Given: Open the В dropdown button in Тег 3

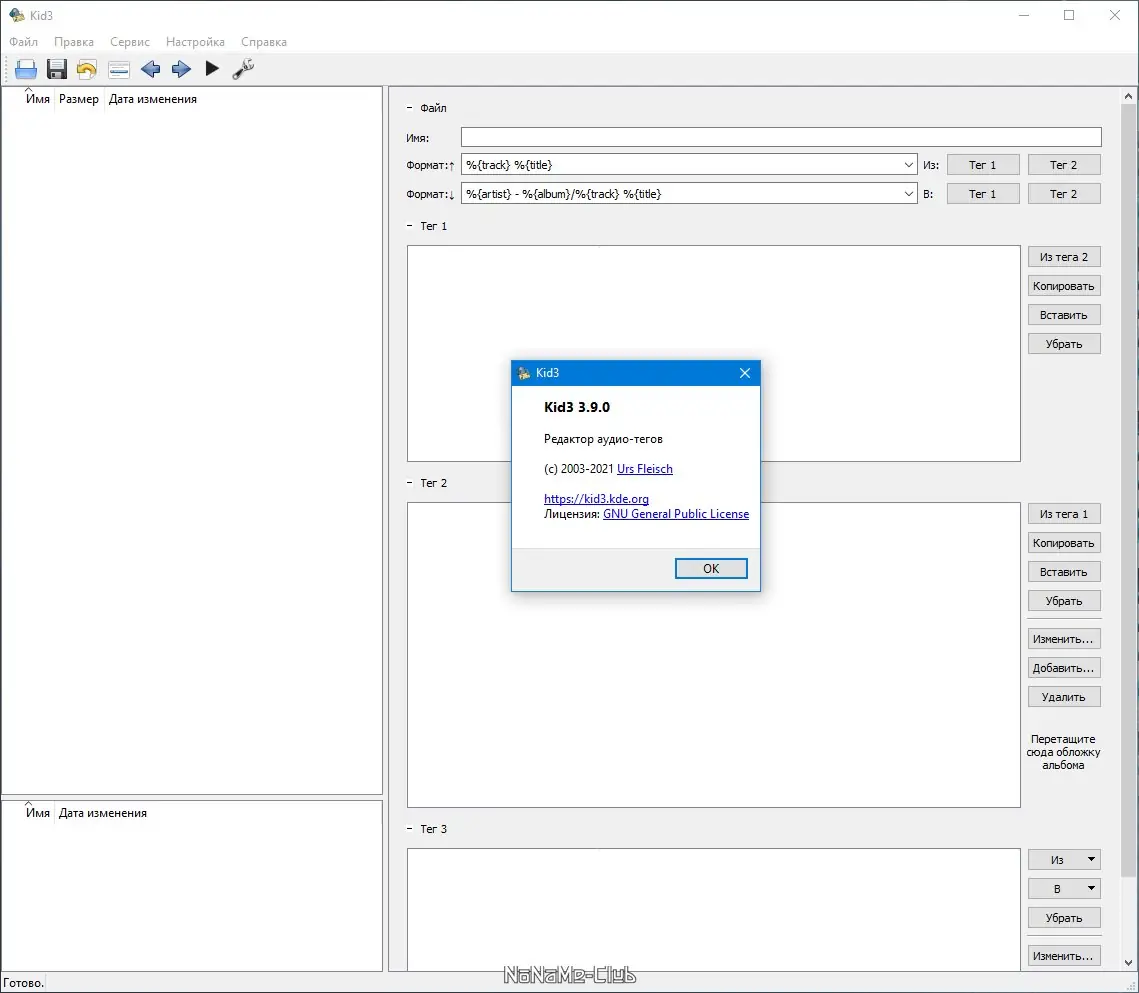Looking at the screenshot, I should [1064, 888].
